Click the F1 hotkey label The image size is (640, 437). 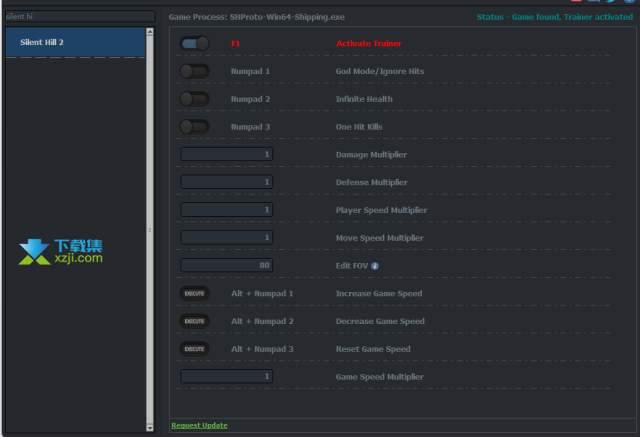[x=235, y=44]
